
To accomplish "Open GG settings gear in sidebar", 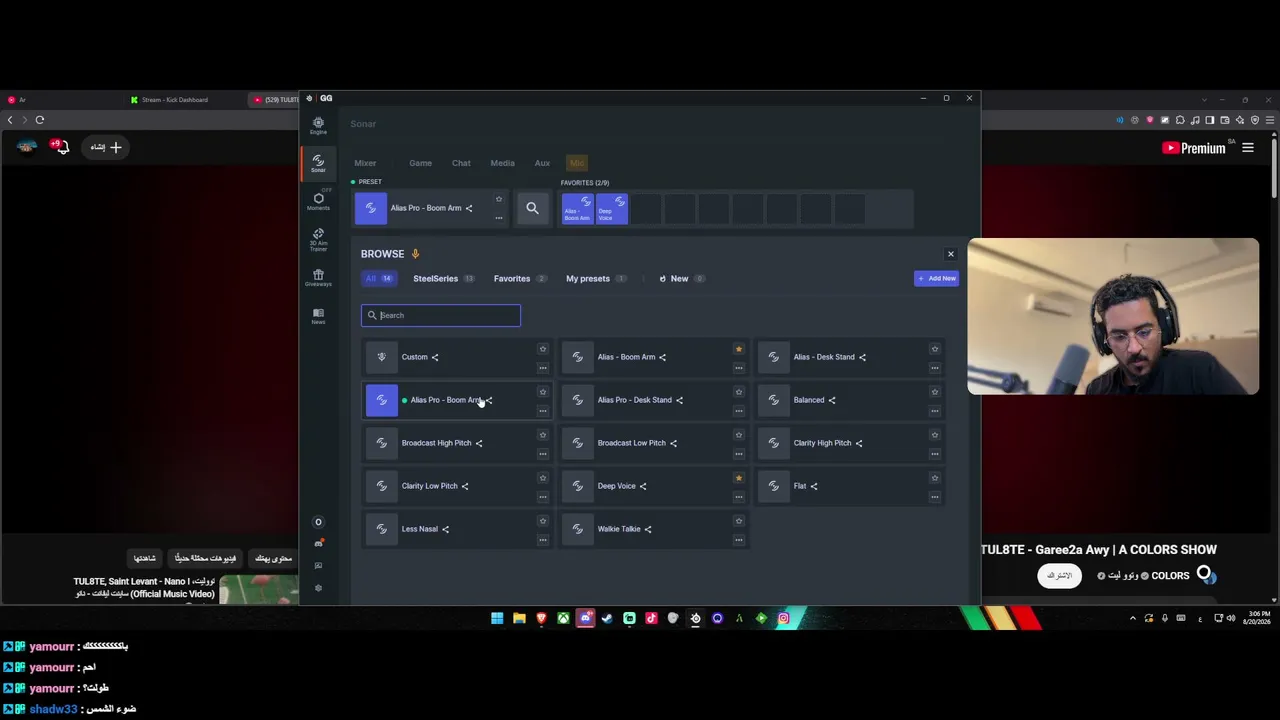I will tap(318, 588).
